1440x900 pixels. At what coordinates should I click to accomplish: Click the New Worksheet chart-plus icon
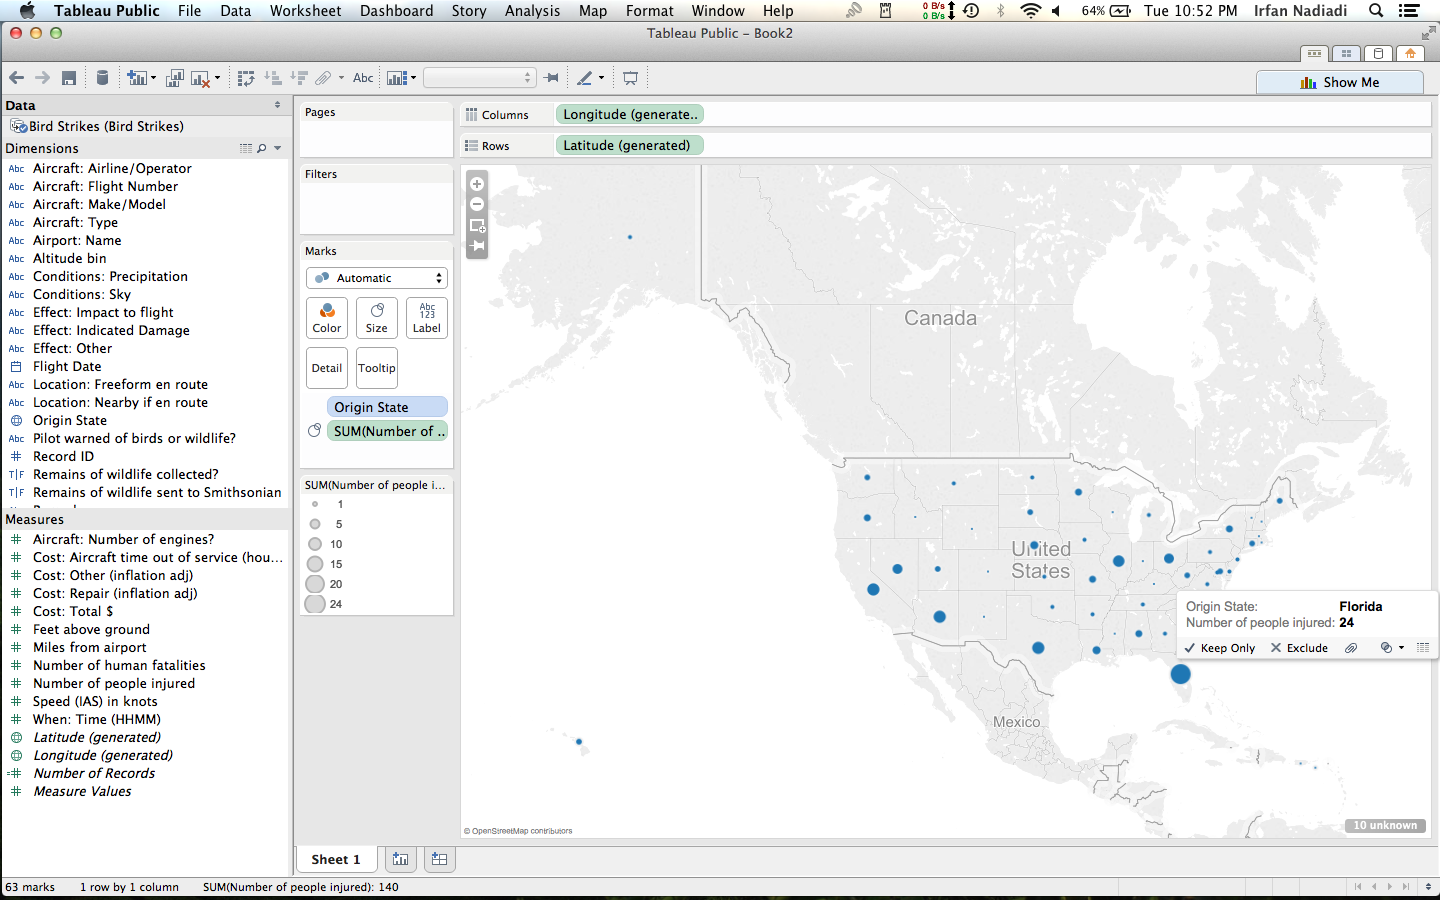[136, 78]
